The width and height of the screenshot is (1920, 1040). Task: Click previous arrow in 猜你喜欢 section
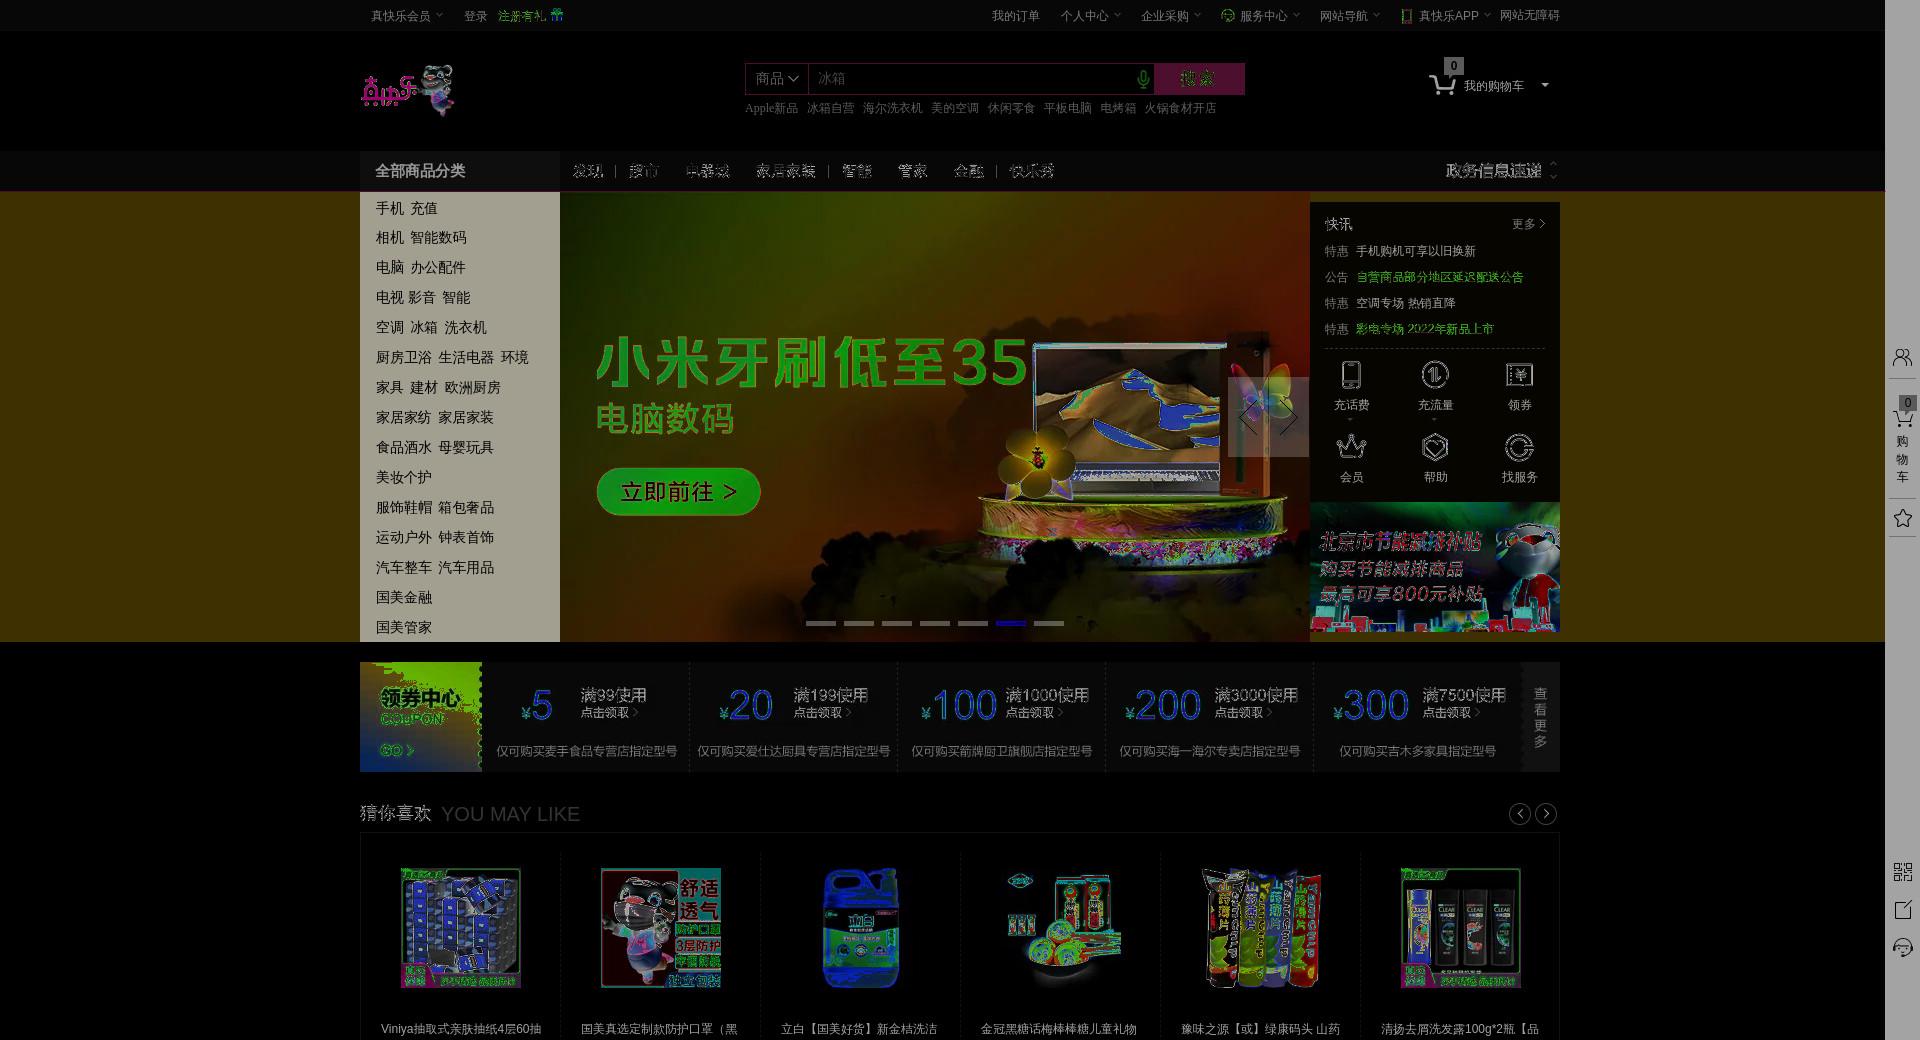[1520, 814]
